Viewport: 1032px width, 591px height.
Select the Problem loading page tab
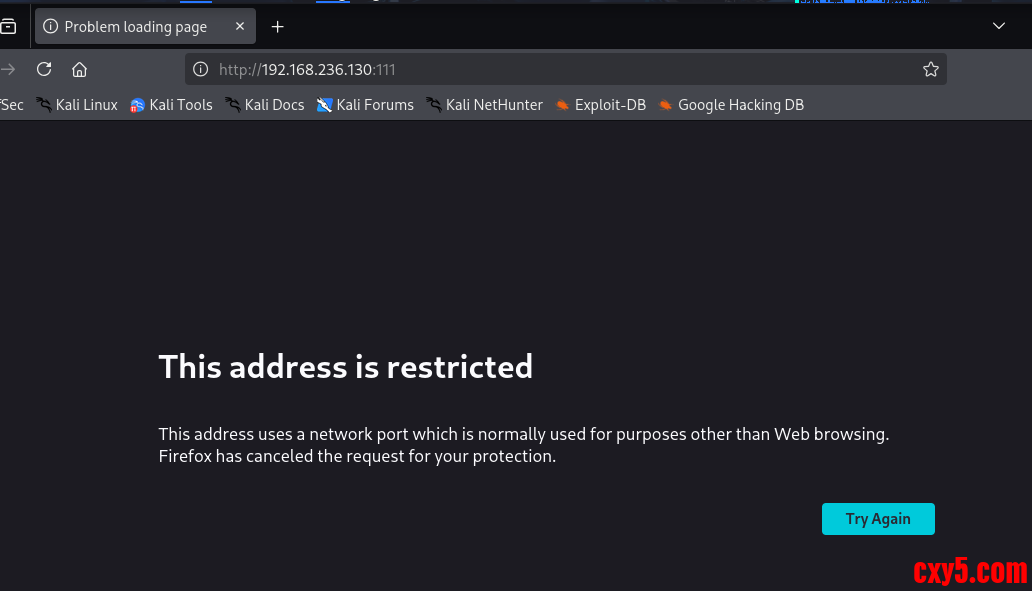(135, 27)
